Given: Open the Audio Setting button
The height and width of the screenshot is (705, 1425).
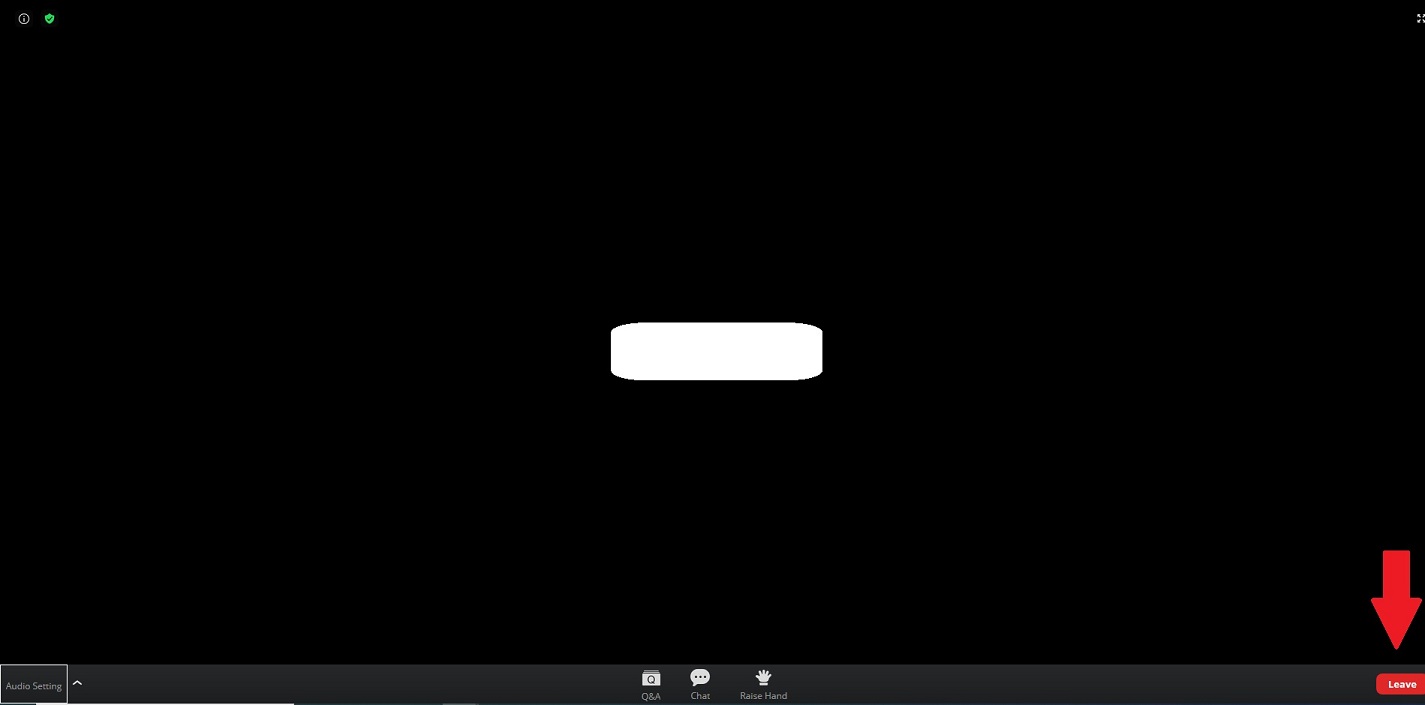Looking at the screenshot, I should (34, 685).
